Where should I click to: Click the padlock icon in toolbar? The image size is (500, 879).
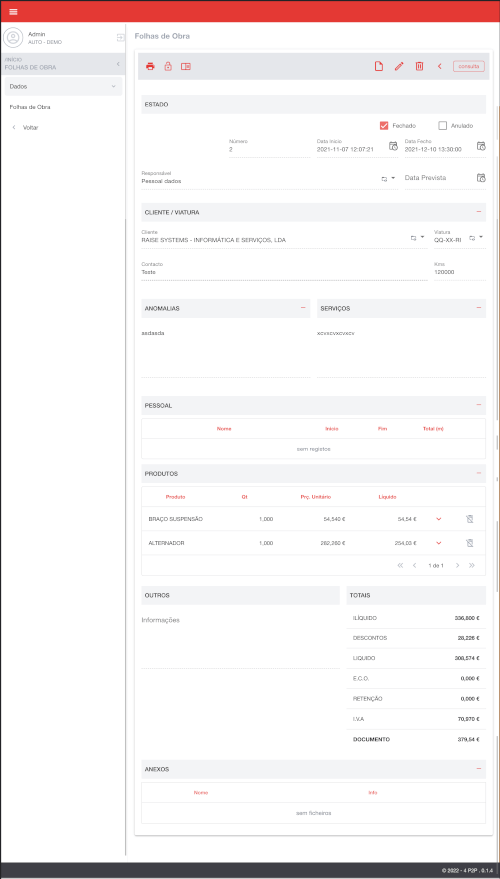pos(168,66)
